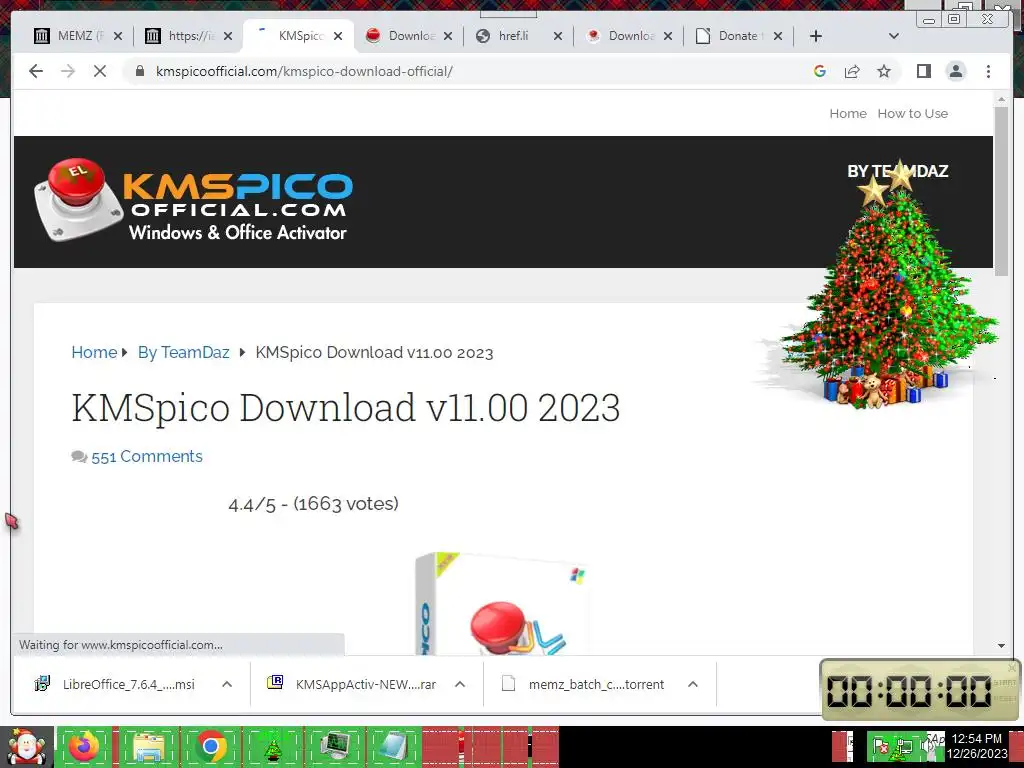Screen dimensions: 1024x768
Task: Expand LibreOffice download options chevron
Action: coord(227,684)
